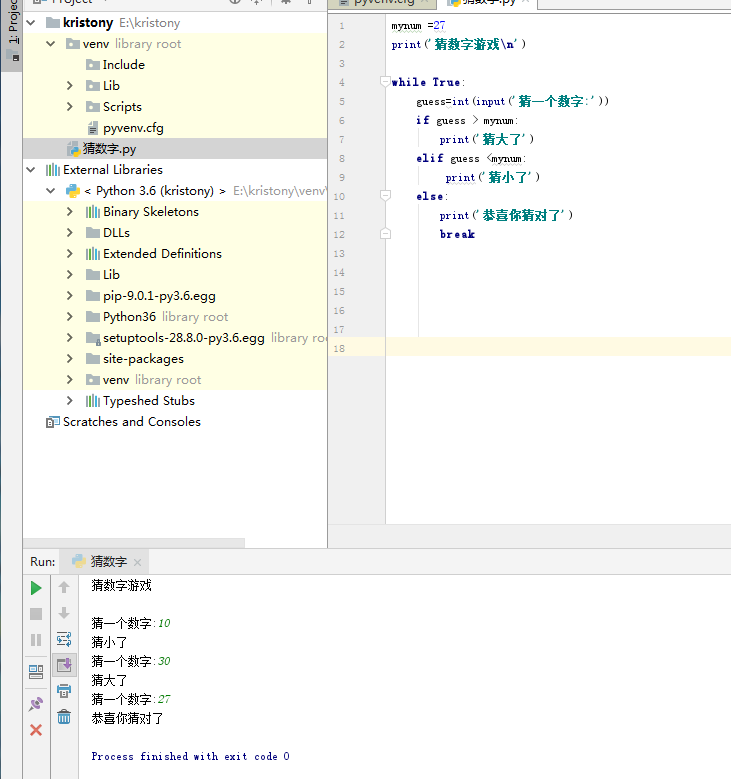Toggle Scroll to End button in console
This screenshot has height=779, width=731.
click(64, 665)
